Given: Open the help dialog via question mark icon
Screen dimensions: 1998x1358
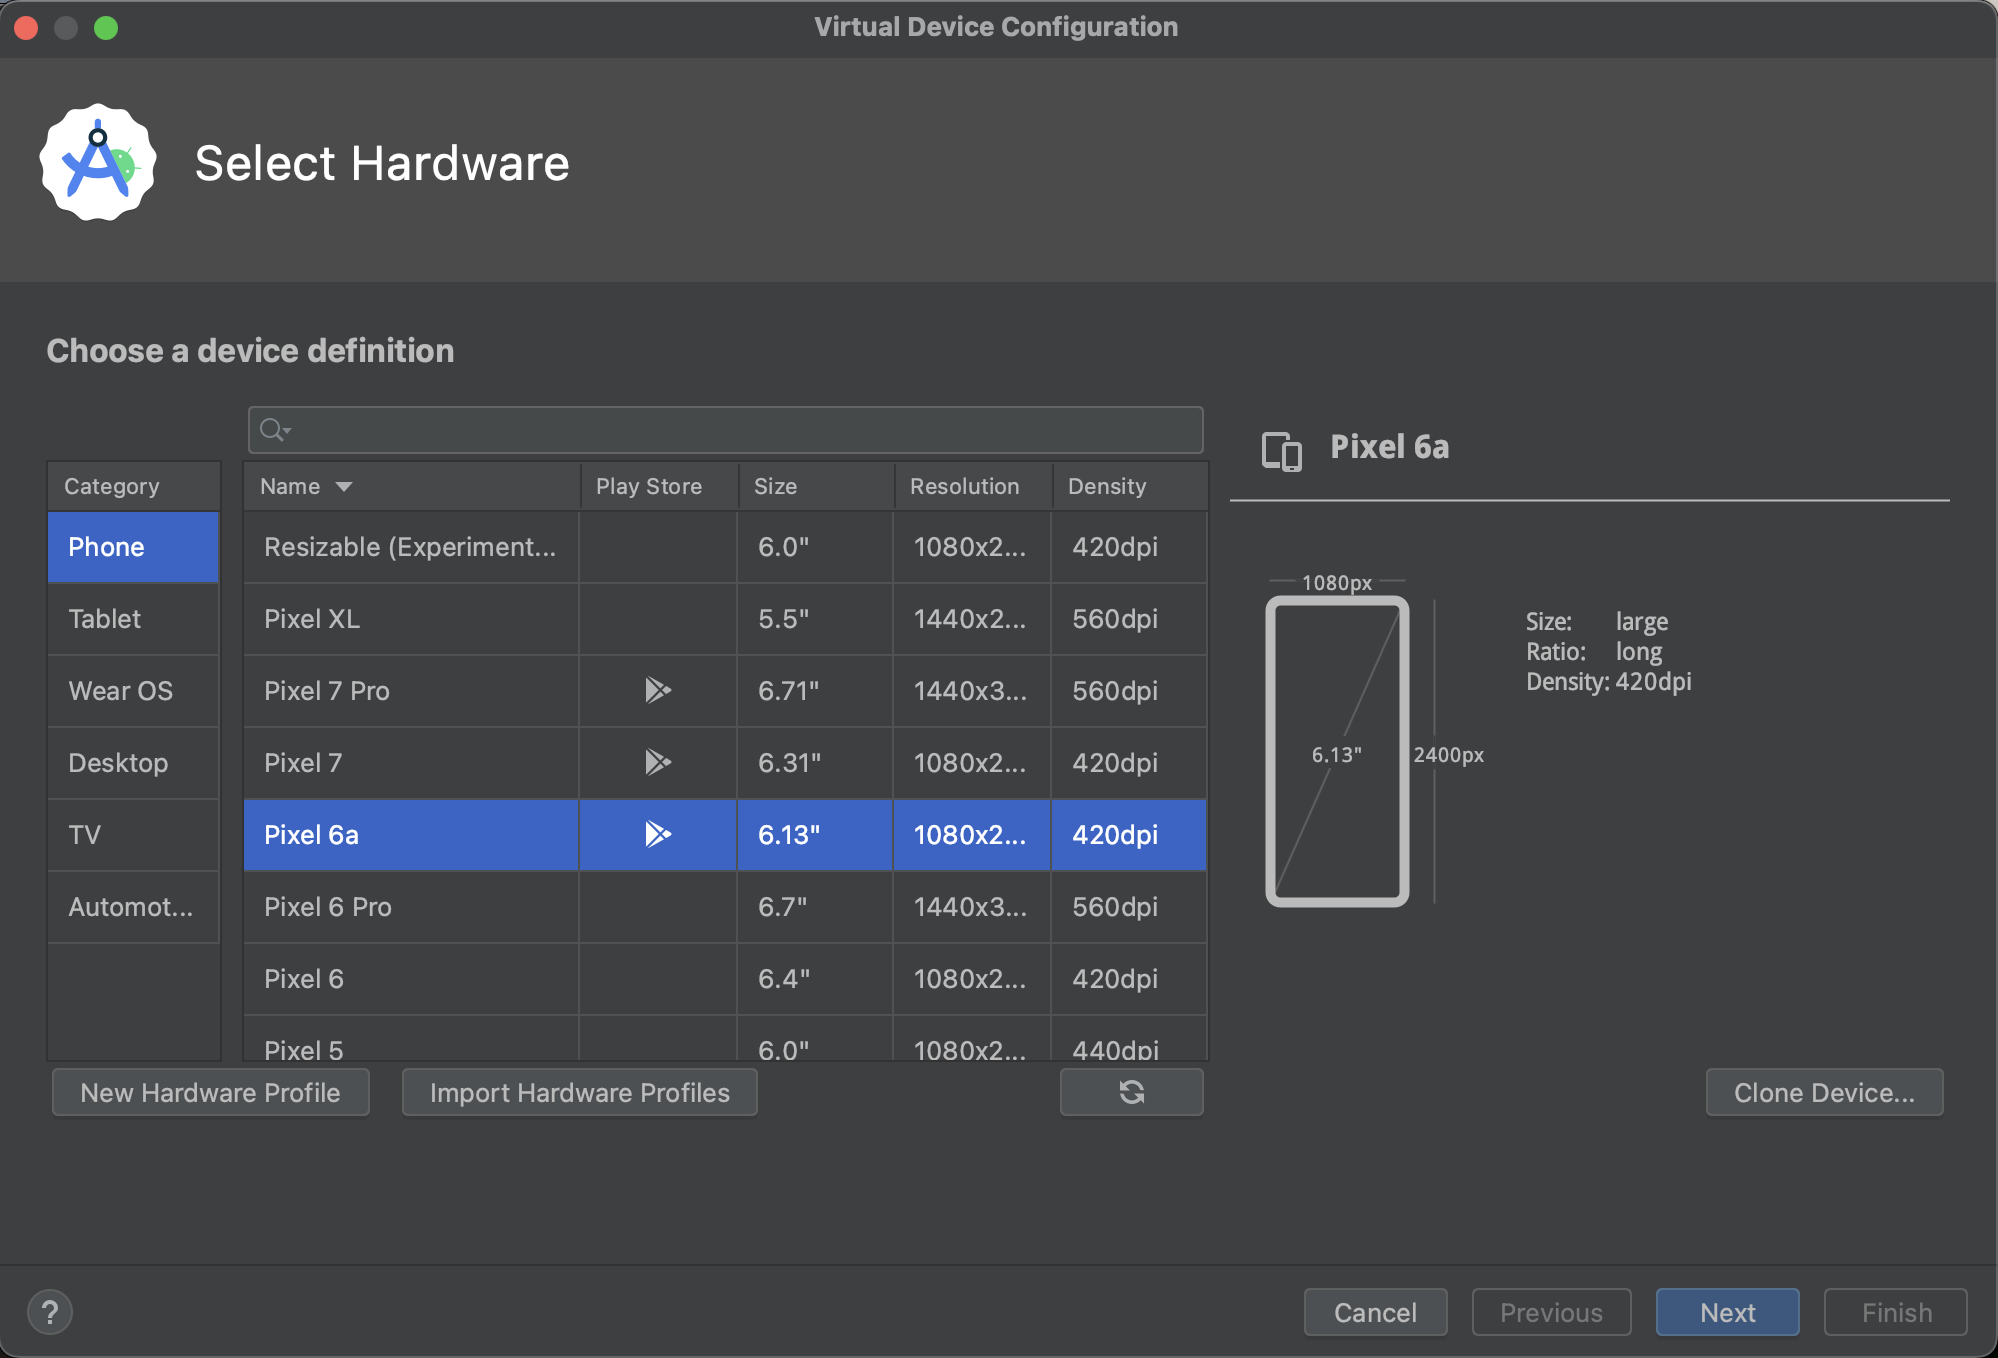Looking at the screenshot, I should click(x=50, y=1312).
